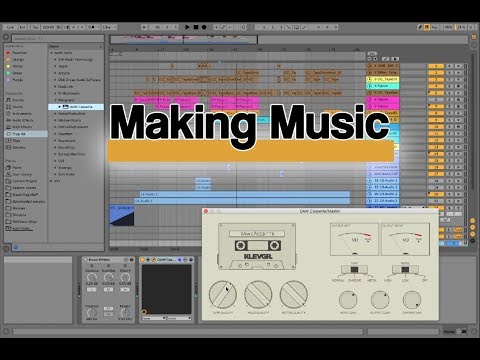Screen dimensions: 480x360
Task: Toggle the Ext sync button
Action: [x=23, y=27]
